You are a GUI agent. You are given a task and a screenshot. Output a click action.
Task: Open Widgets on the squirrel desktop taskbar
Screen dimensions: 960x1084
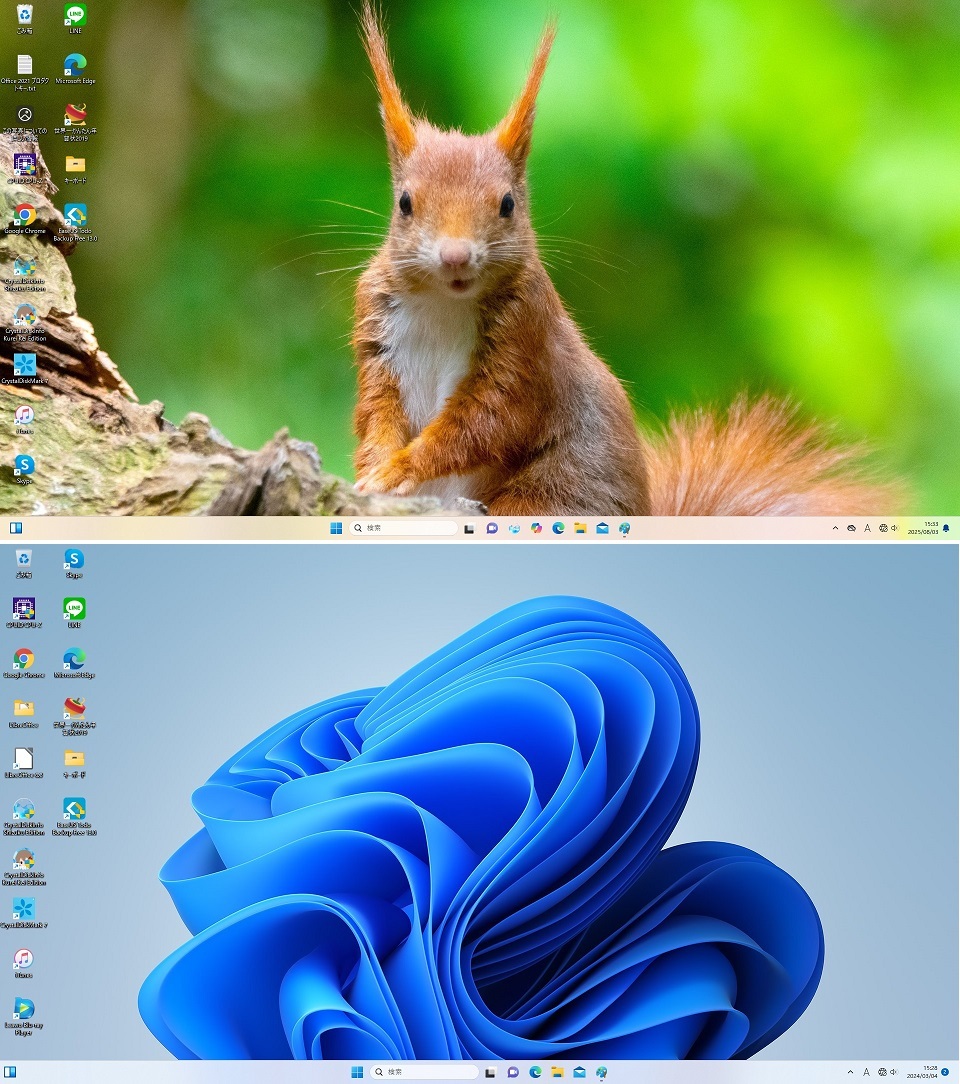point(16,528)
